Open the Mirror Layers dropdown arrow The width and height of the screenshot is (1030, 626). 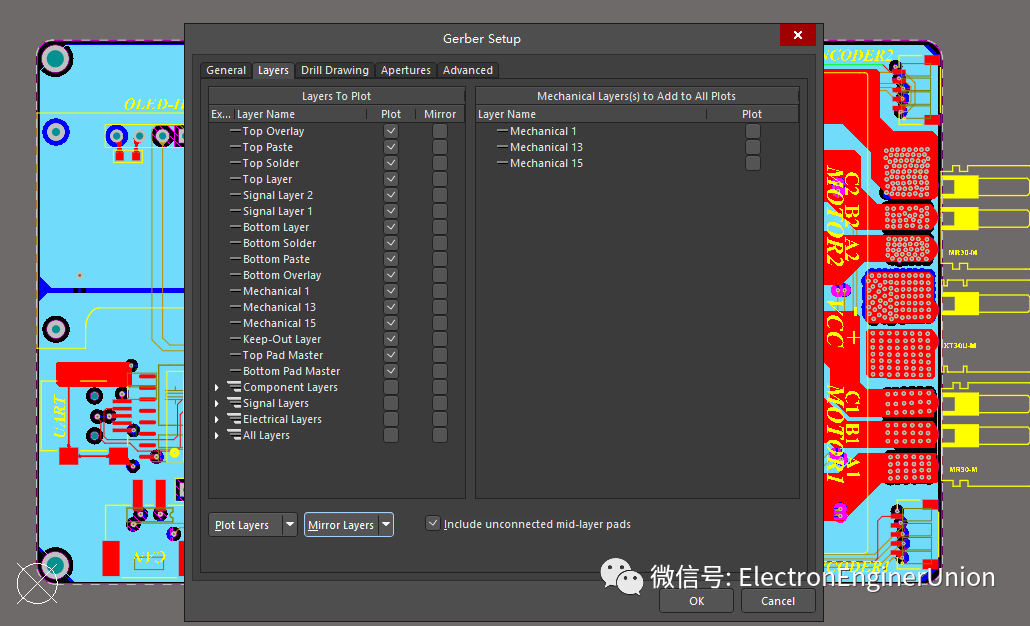click(x=386, y=524)
